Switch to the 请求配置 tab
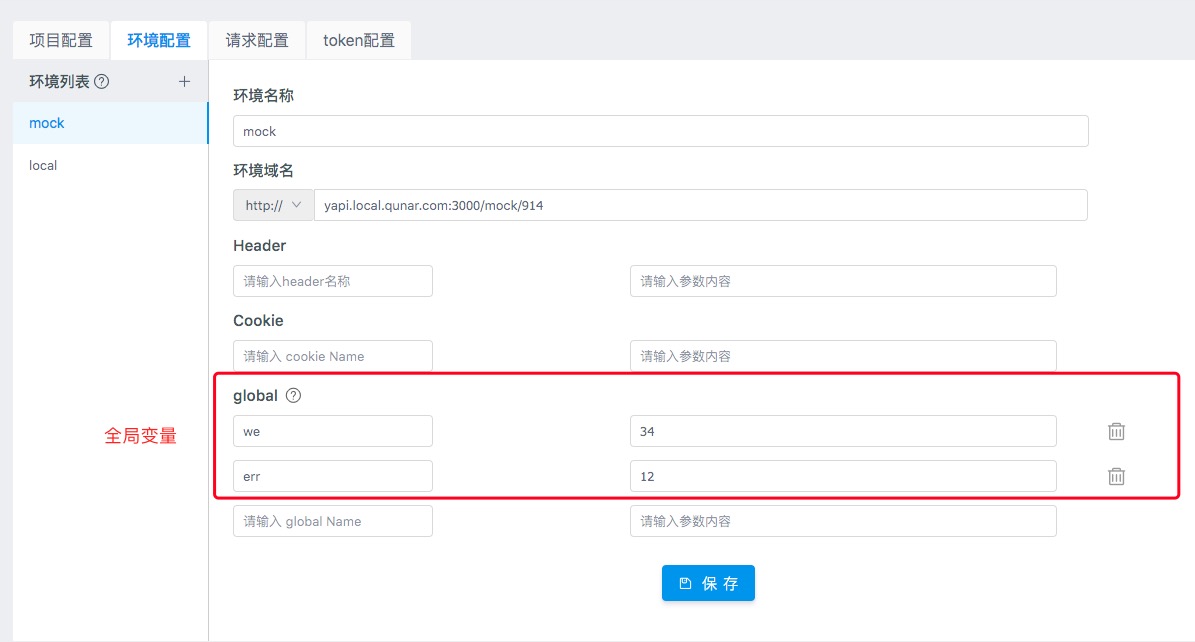Image resolution: width=1195 pixels, height=642 pixels. (257, 40)
